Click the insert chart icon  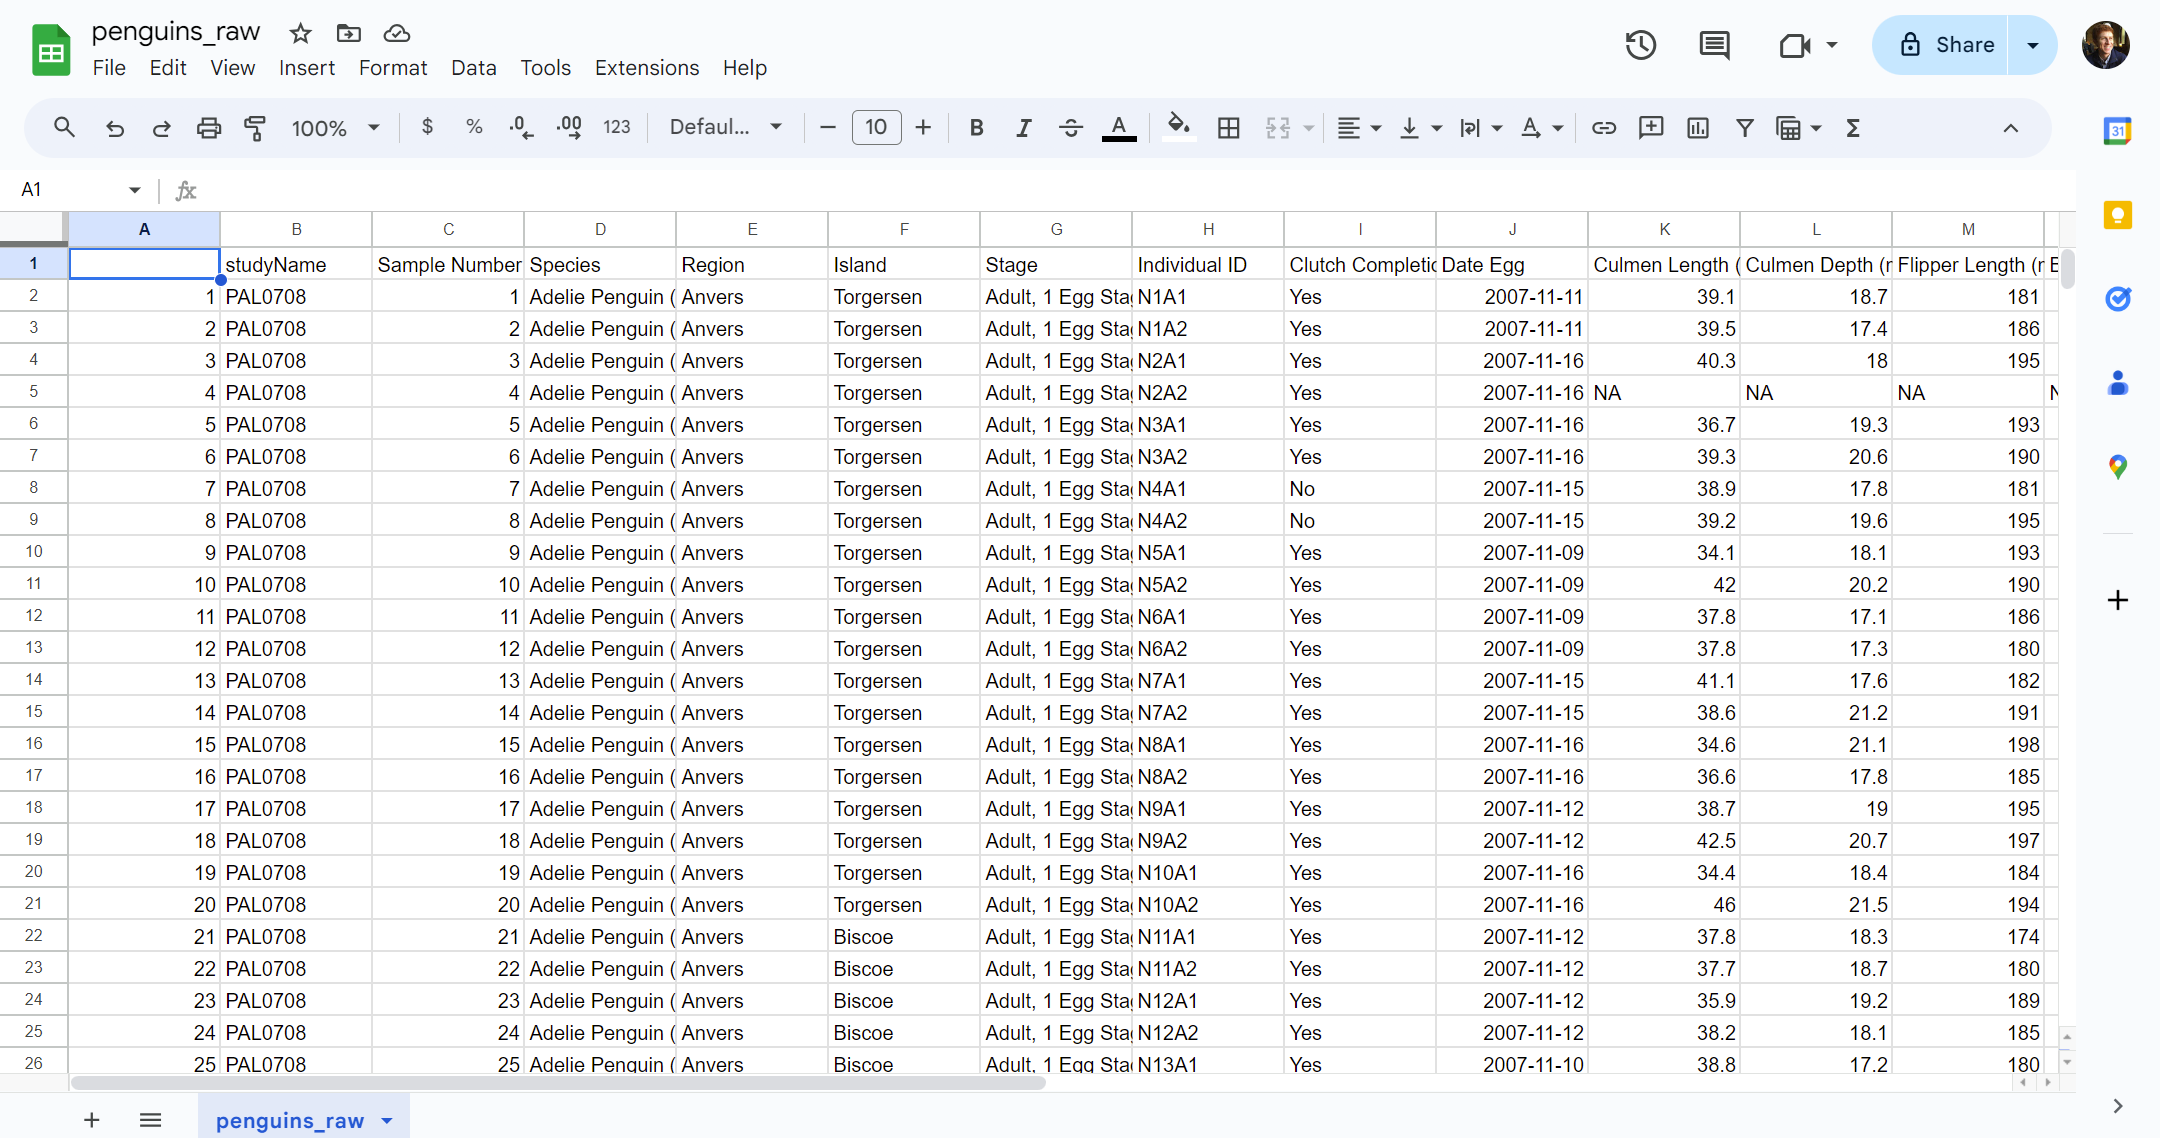[x=1697, y=128]
